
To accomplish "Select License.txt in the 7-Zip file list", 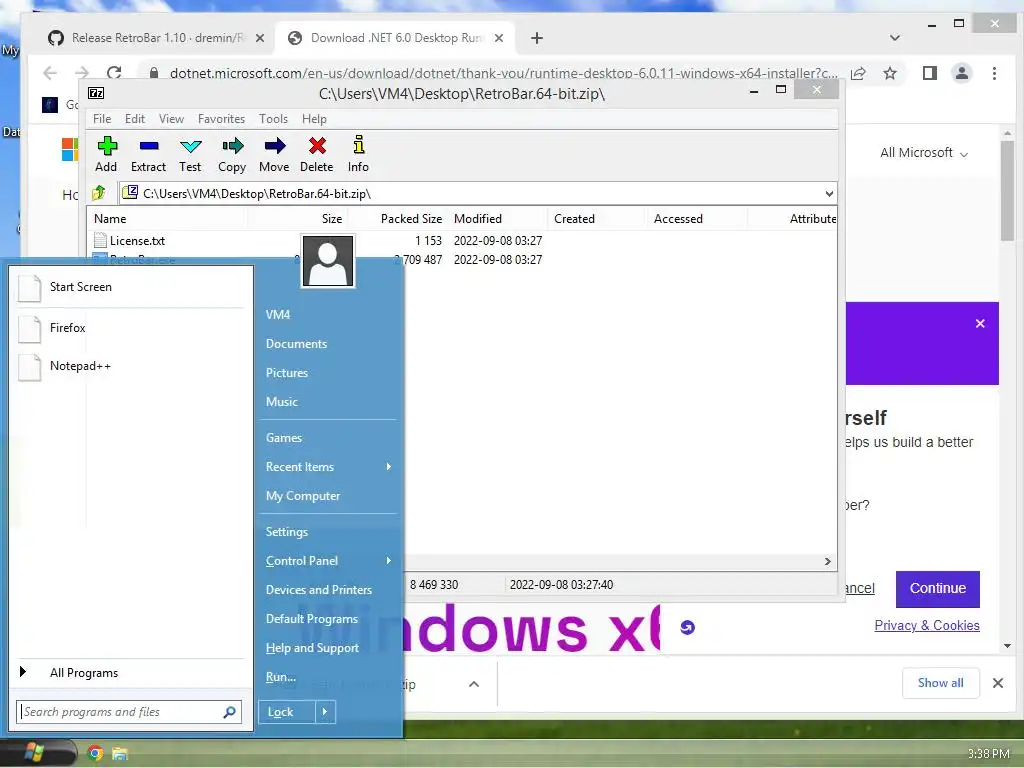I will click(136, 241).
